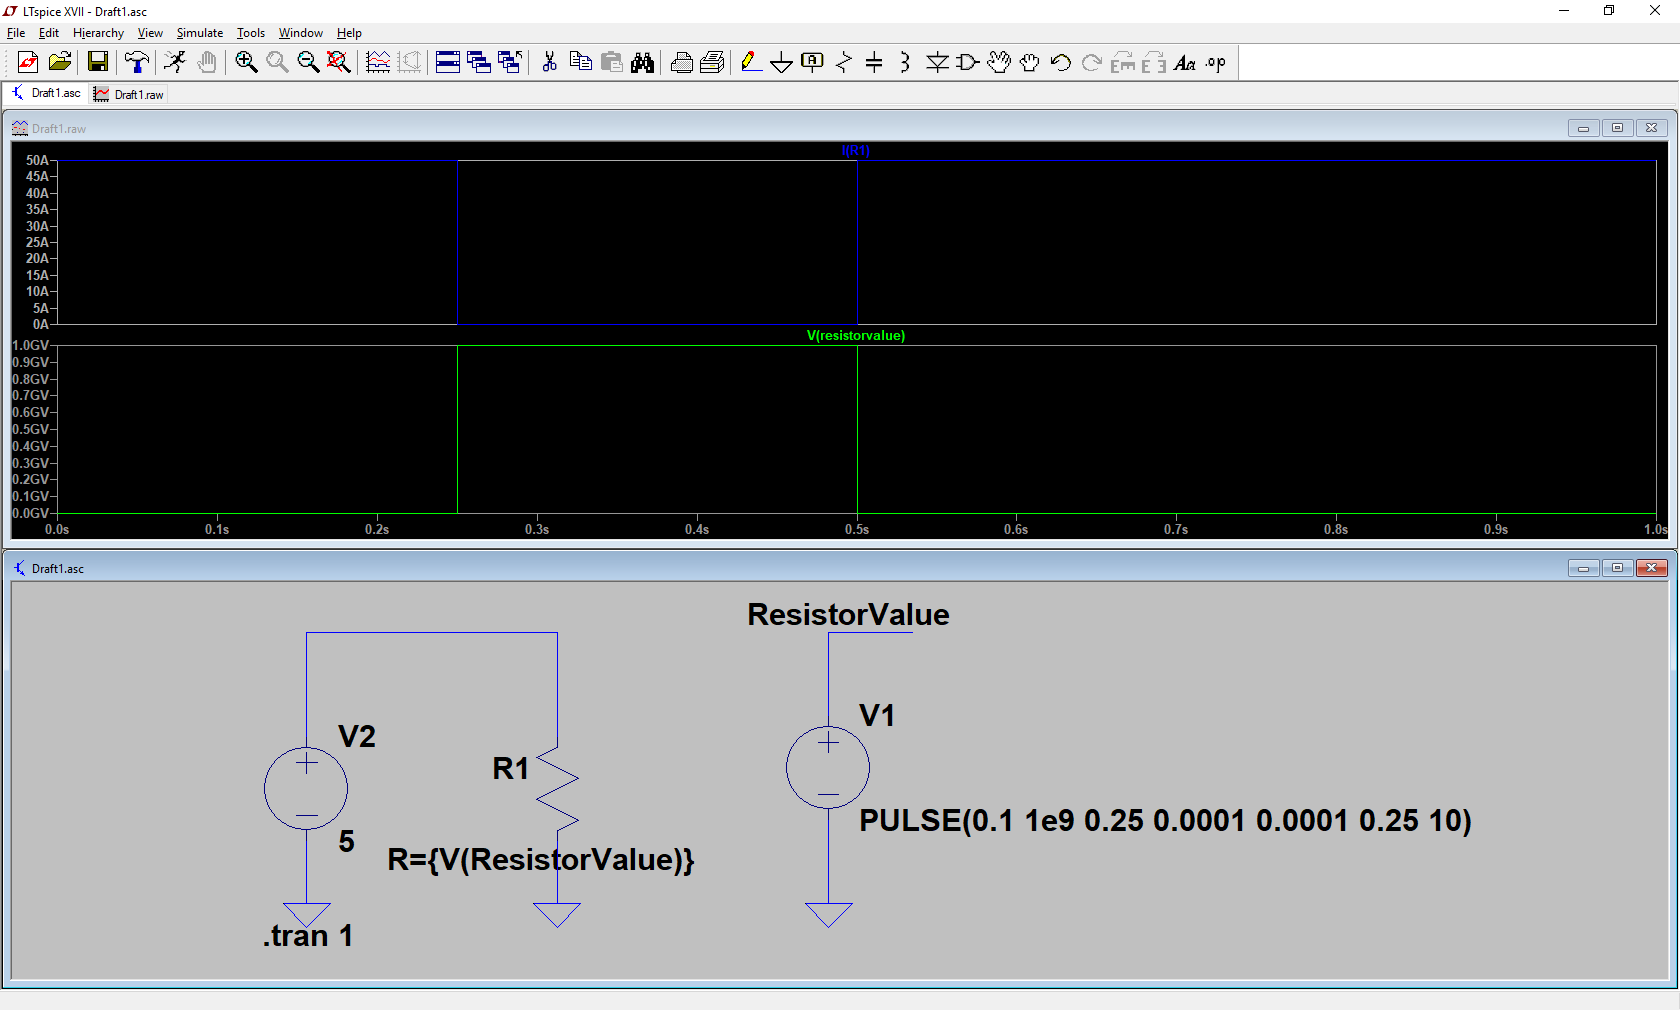1680x1010 pixels.
Task: Tile the windows with the Tile icon
Action: click(x=448, y=62)
